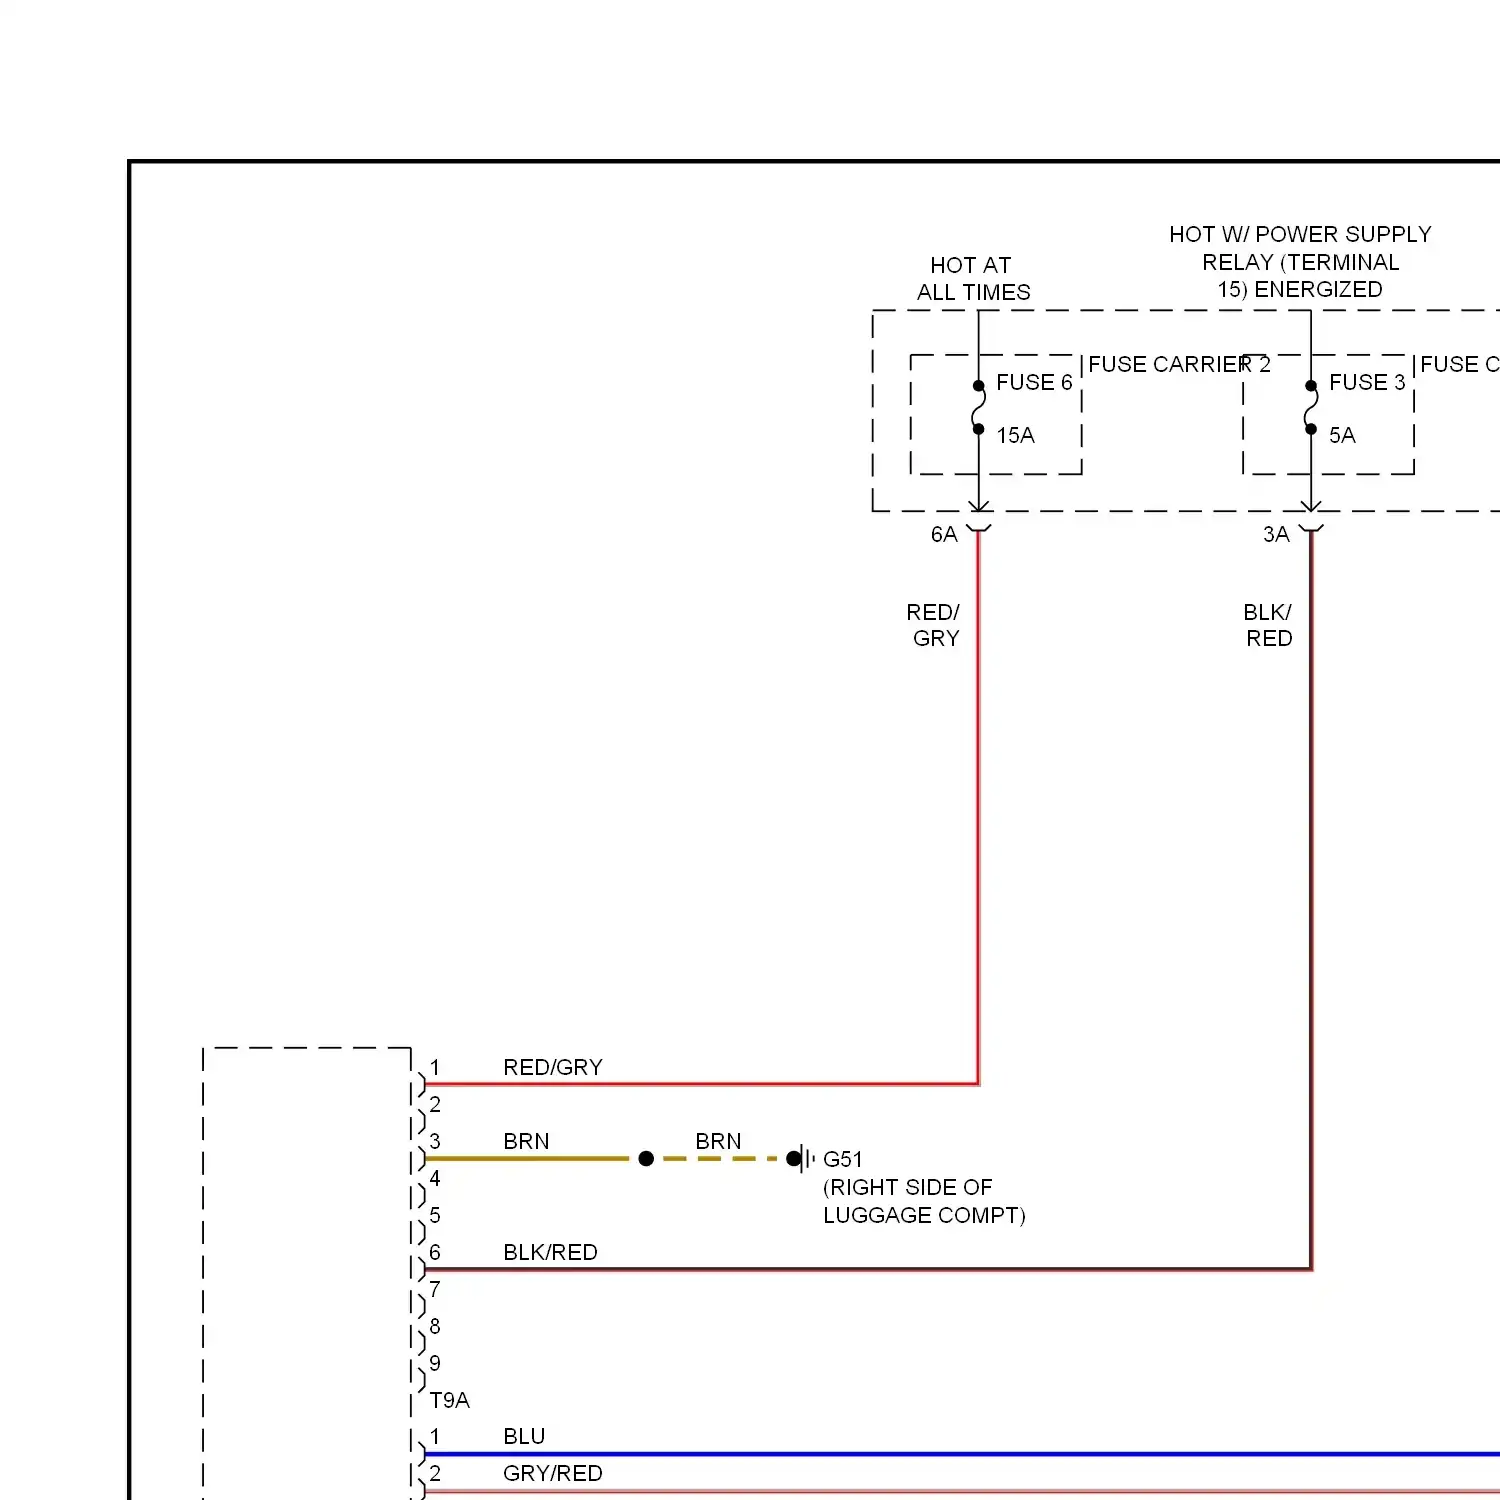Select the T9A connector label
This screenshot has height=1500, width=1500.
point(449,1400)
